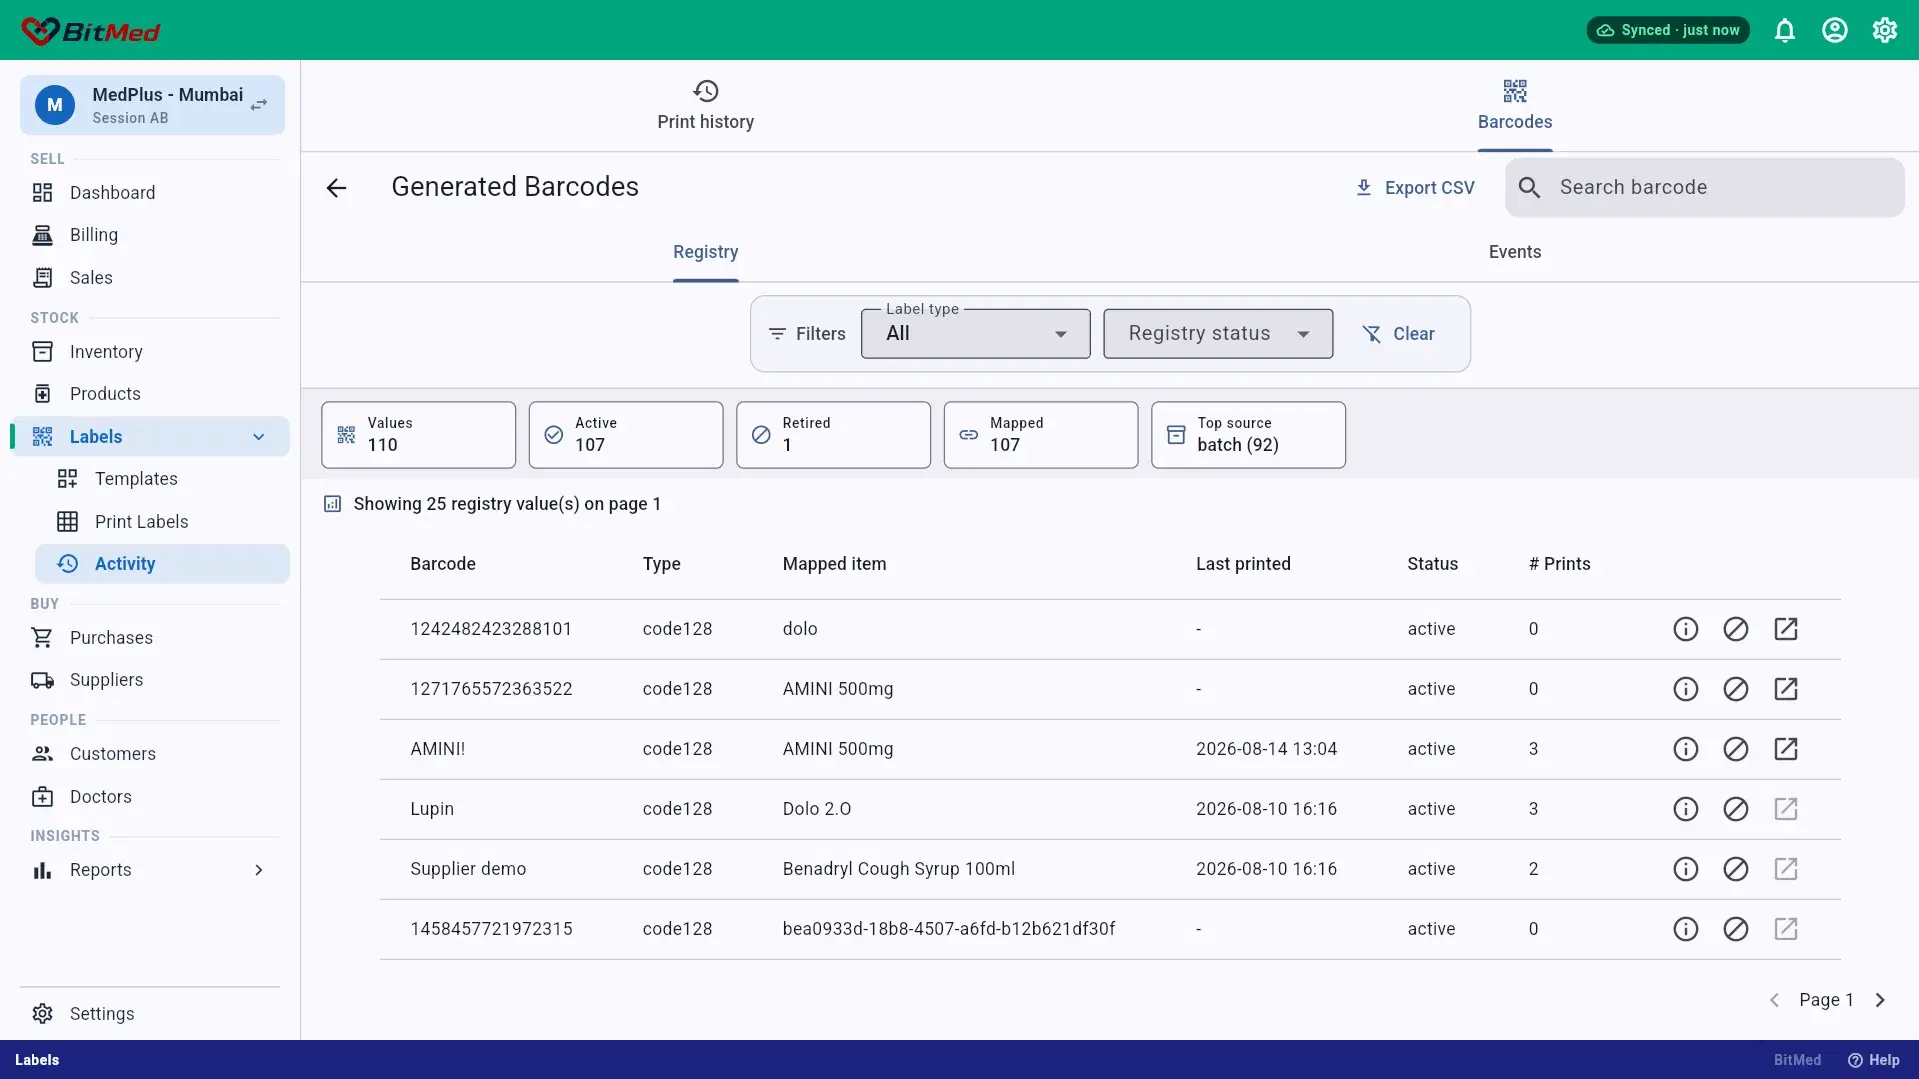Image resolution: width=1919 pixels, height=1079 pixels.
Task: Click the search magnifier icon
Action: tap(1529, 187)
